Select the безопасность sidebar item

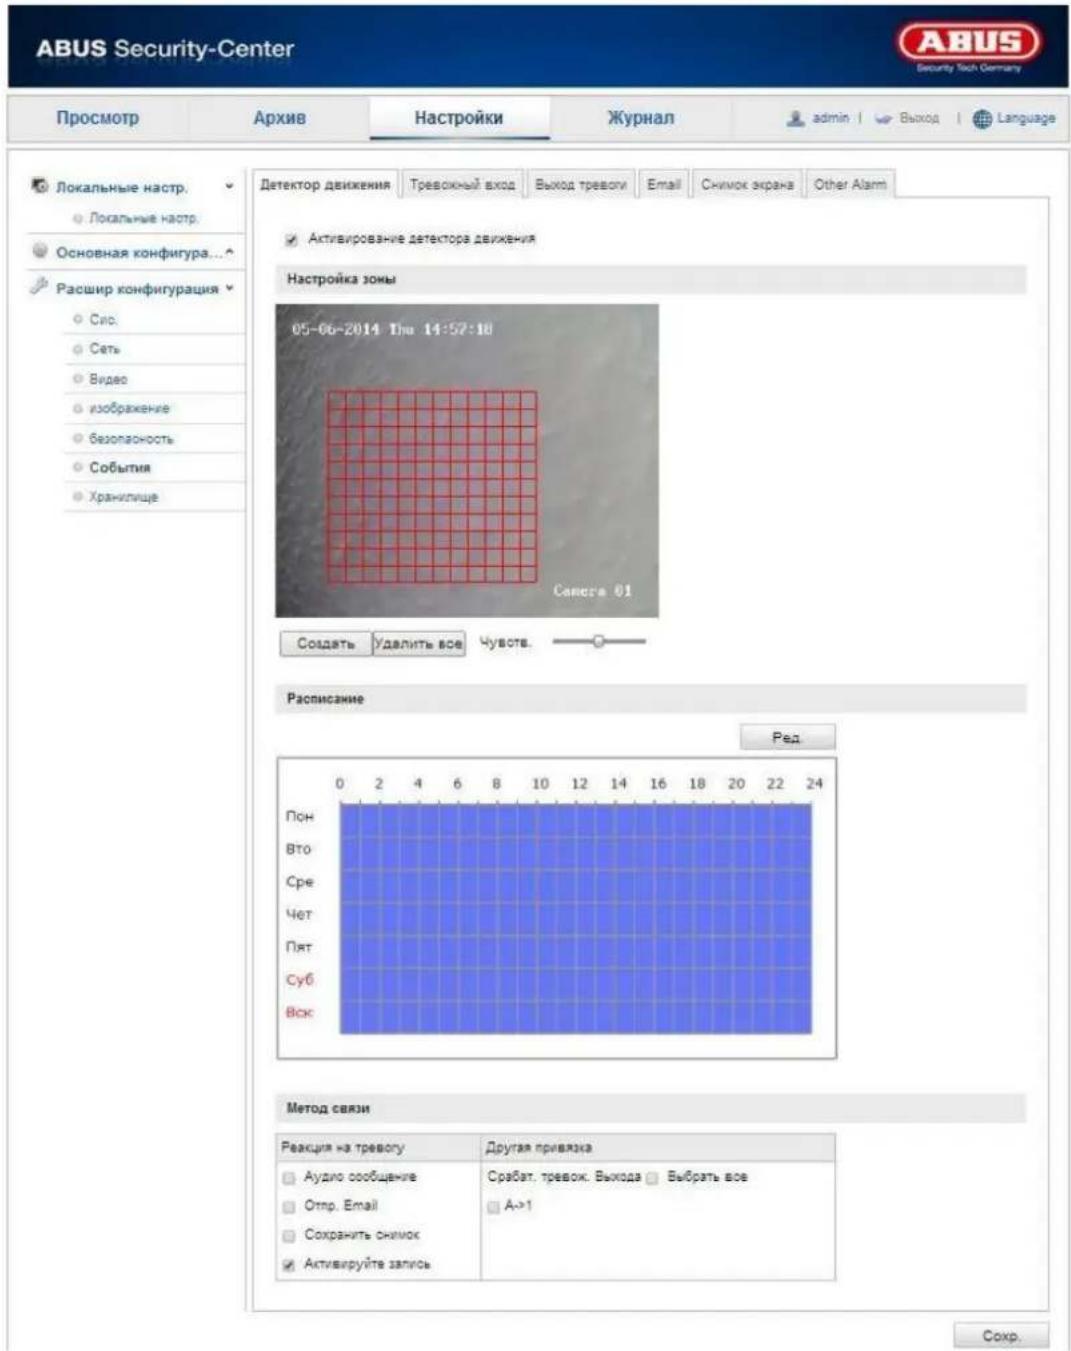(x=131, y=439)
